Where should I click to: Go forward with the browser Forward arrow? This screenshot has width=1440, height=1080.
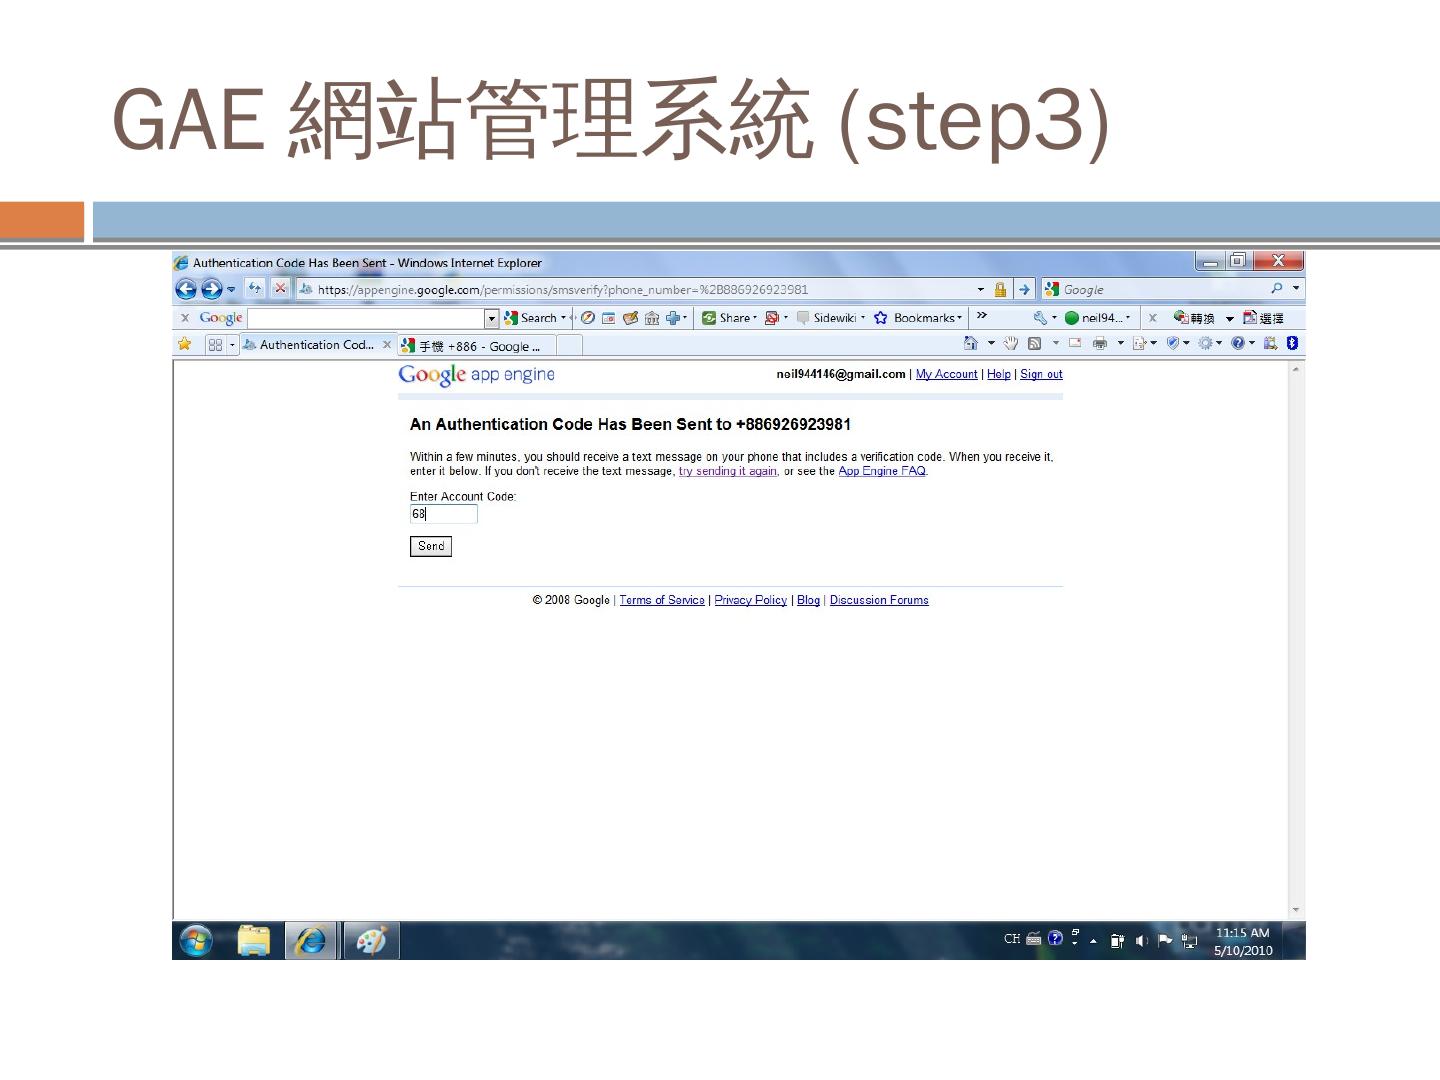click(x=211, y=290)
